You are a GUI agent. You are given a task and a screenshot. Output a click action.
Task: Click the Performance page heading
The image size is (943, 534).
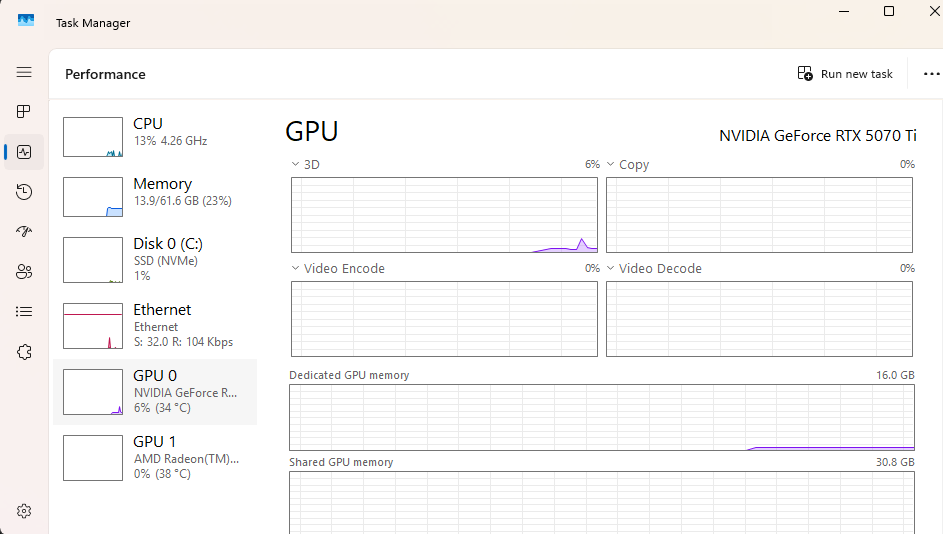tap(105, 74)
